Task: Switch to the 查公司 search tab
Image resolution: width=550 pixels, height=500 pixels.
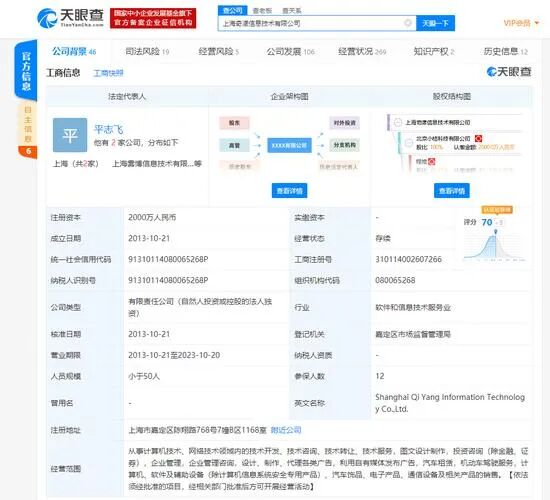Action: point(233,11)
